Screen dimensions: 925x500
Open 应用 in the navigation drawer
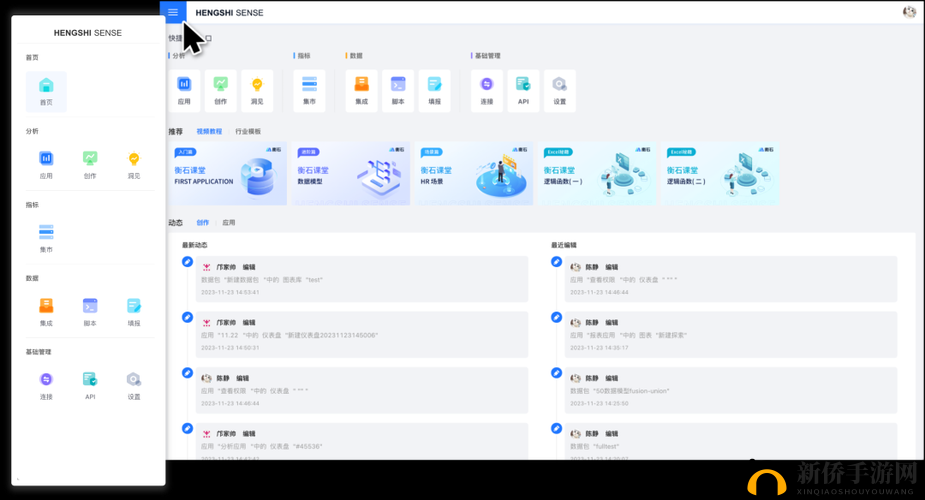[x=46, y=165]
